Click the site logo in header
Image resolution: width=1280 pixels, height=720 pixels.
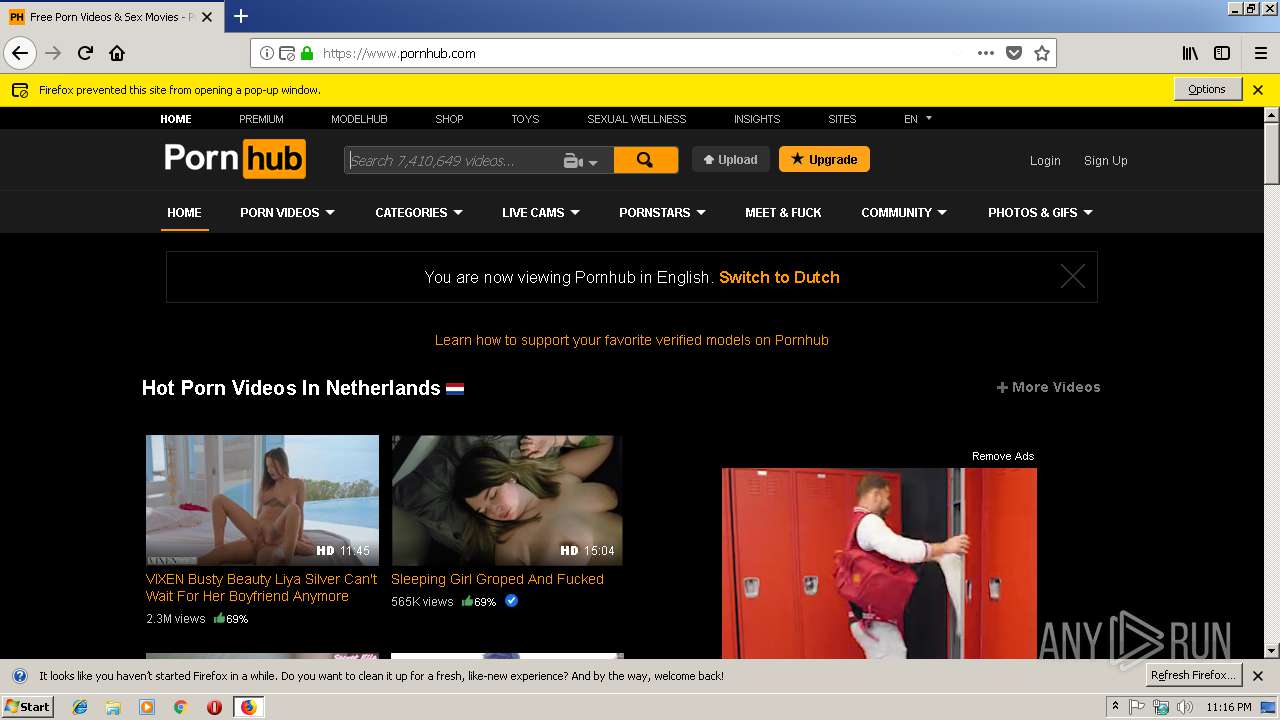235,159
